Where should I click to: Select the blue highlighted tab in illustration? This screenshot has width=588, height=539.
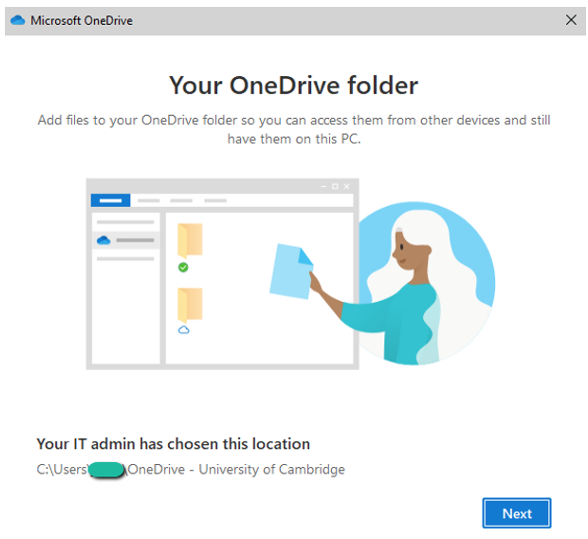click(x=110, y=200)
